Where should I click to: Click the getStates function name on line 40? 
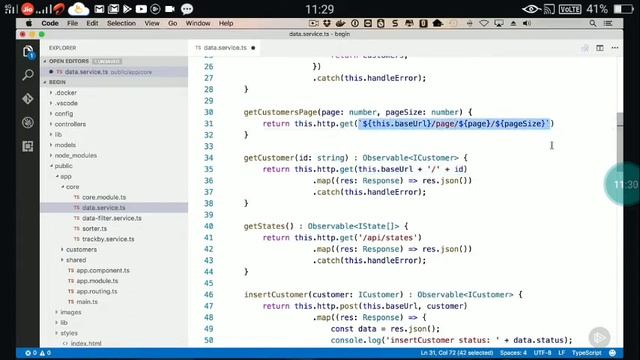coord(264,226)
